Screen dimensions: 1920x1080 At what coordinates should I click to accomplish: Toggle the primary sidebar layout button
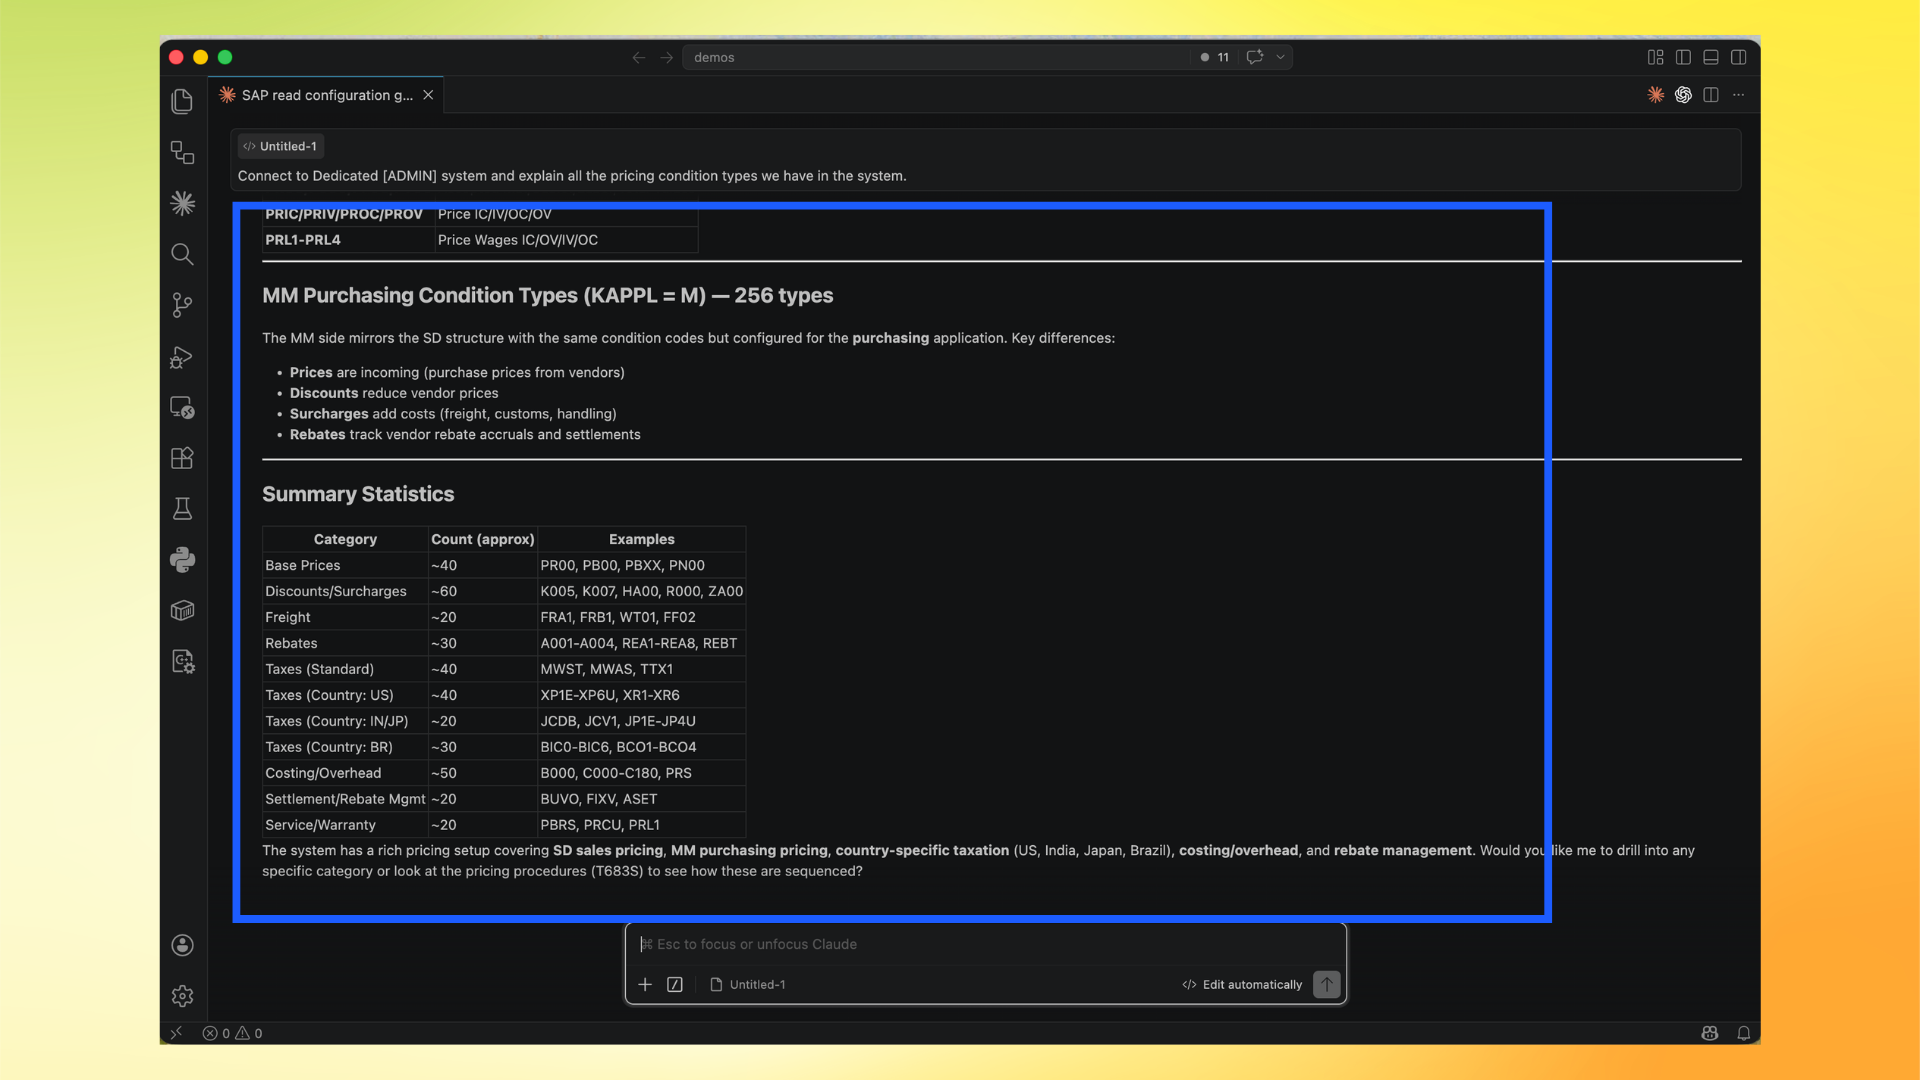click(x=1683, y=57)
